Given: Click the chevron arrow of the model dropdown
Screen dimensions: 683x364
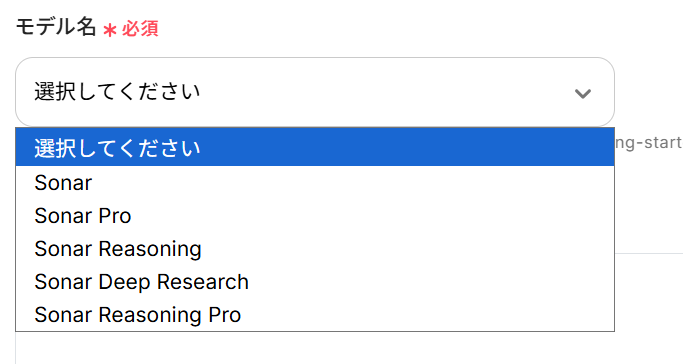Looking at the screenshot, I should click(x=582, y=93).
